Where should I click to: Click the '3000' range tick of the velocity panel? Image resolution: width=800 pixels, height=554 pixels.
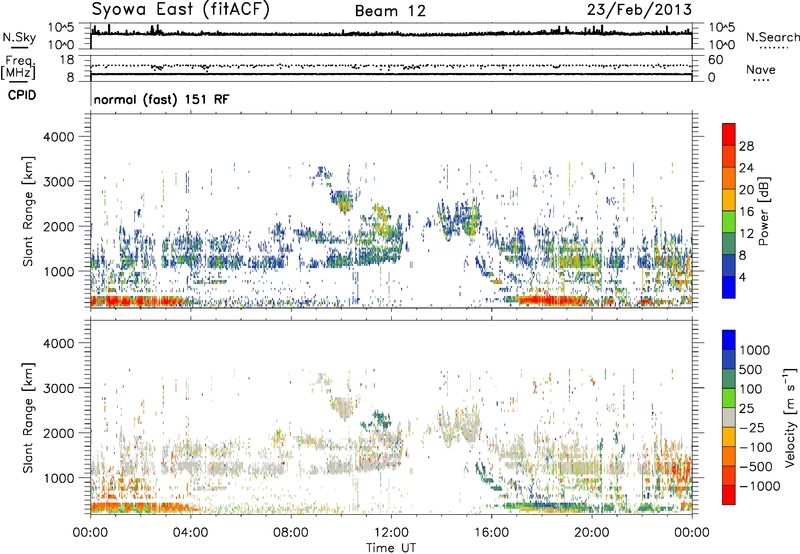point(58,388)
